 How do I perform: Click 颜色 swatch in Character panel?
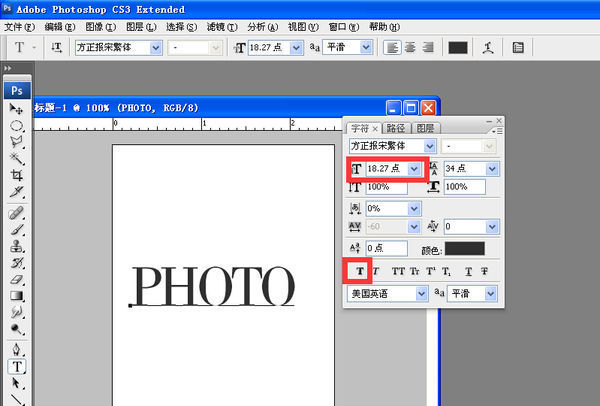[x=465, y=248]
